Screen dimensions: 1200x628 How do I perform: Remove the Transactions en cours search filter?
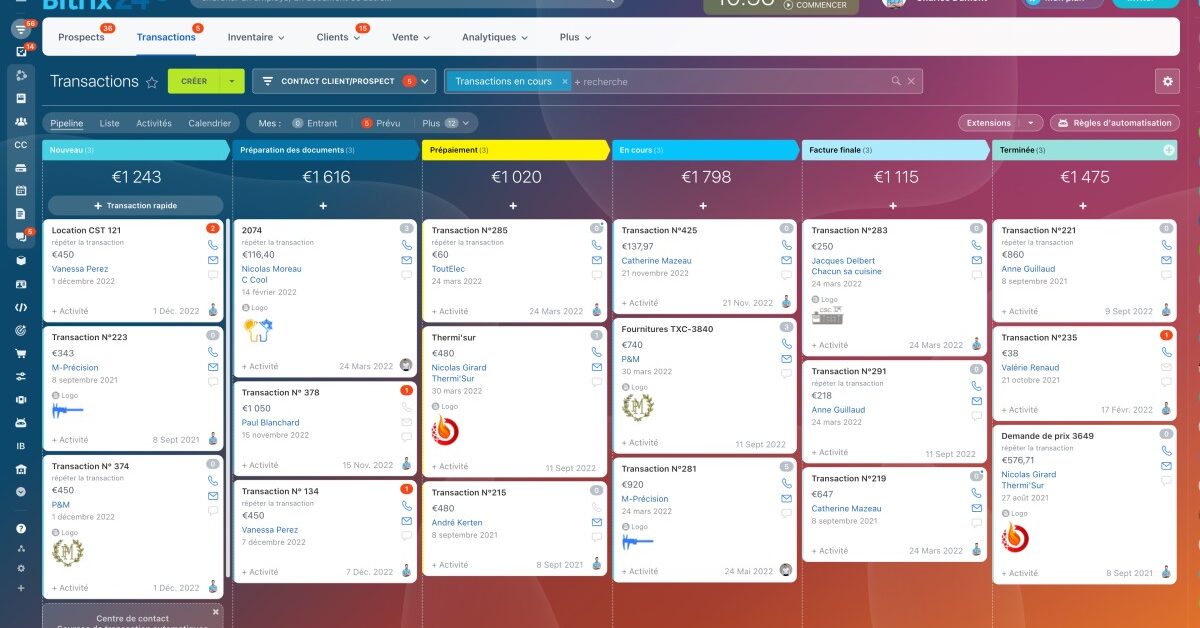564,81
